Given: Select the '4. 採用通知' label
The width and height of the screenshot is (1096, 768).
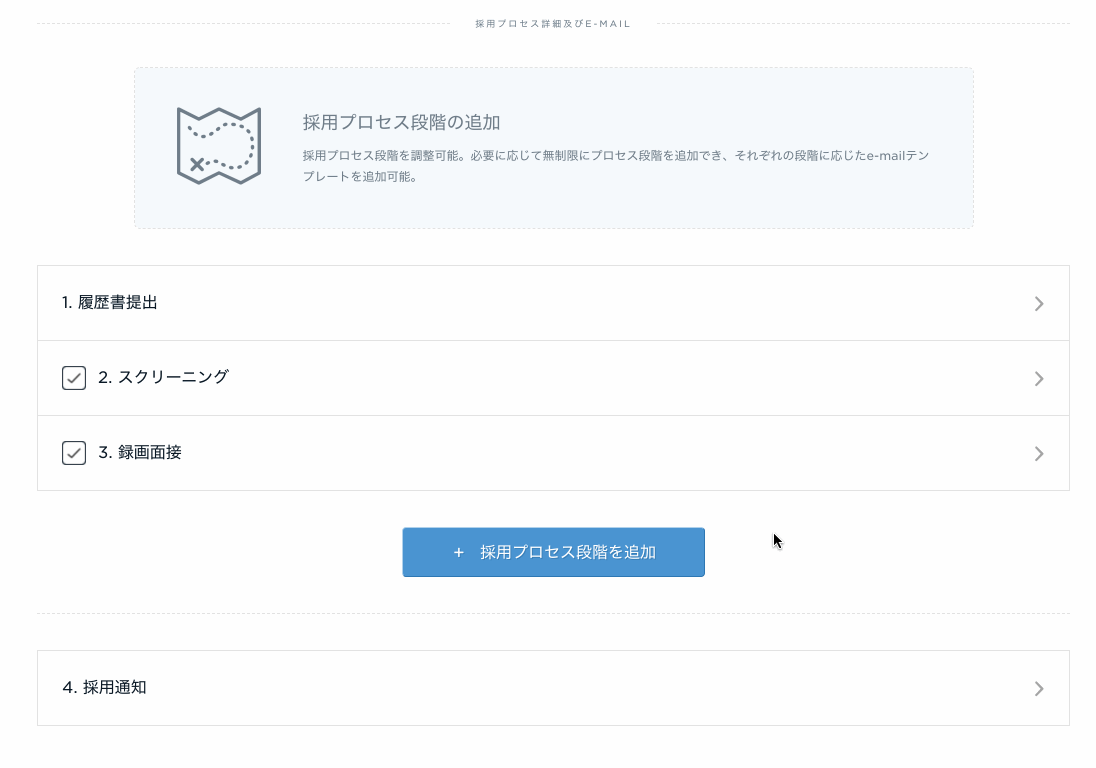Looking at the screenshot, I should click(x=105, y=688).
